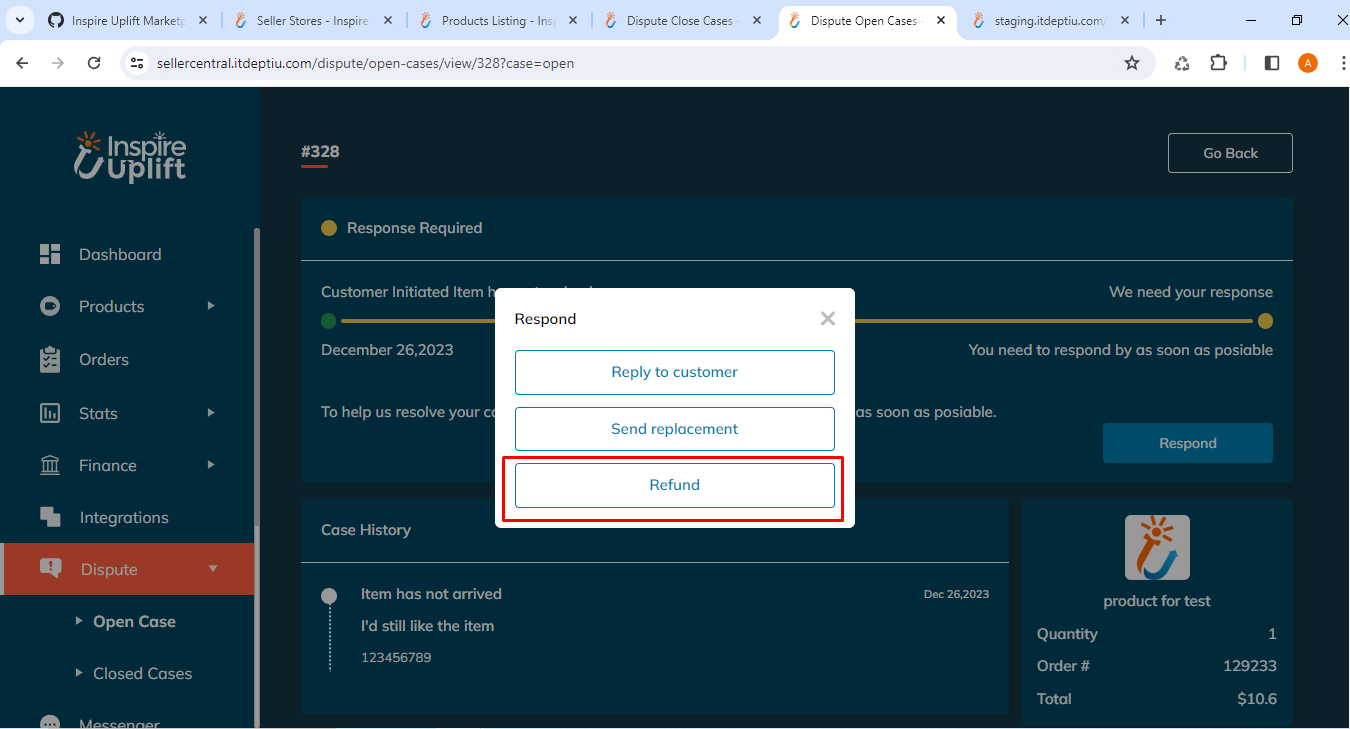This screenshot has height=729, width=1350.
Task: Click Reply to customer button
Action: [x=674, y=372]
